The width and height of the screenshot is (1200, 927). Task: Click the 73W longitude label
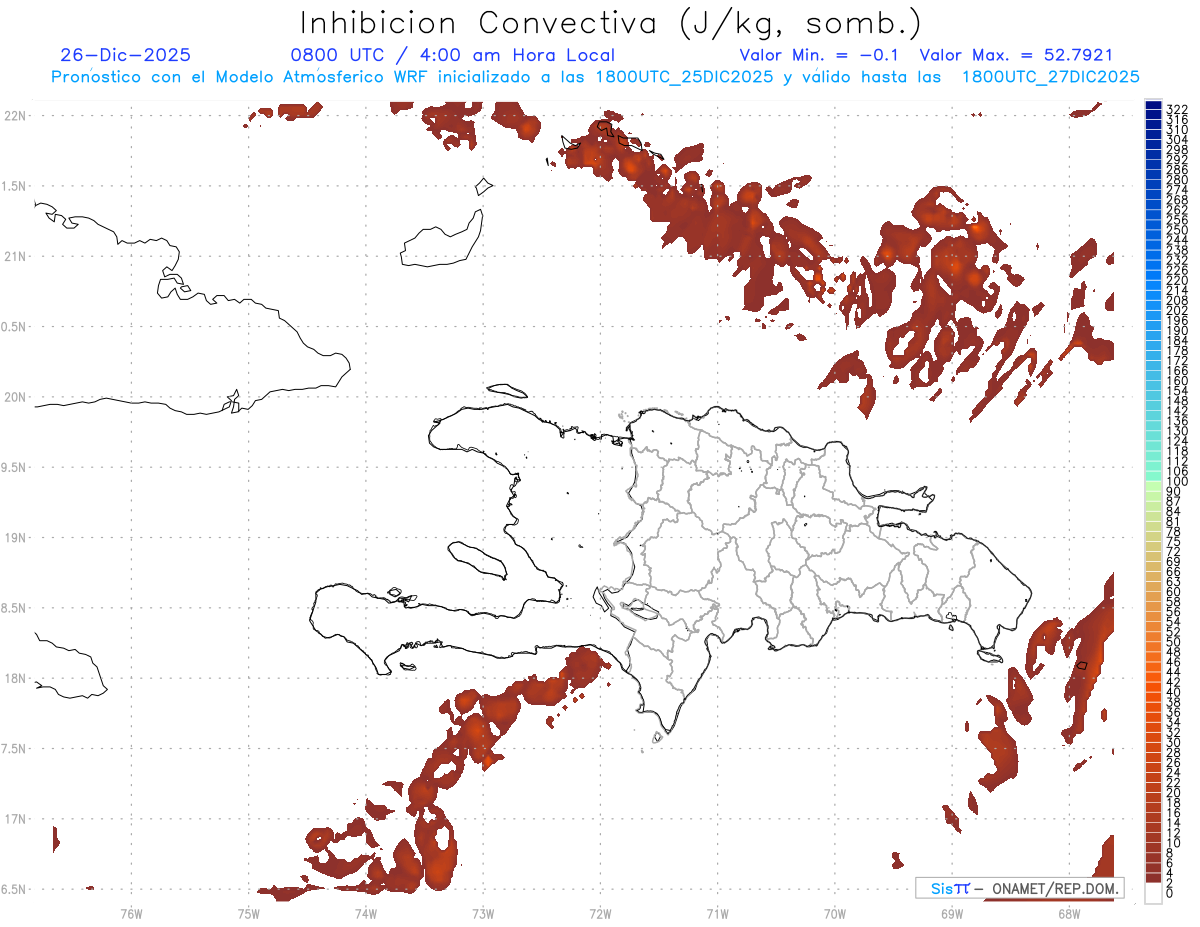pos(483,912)
